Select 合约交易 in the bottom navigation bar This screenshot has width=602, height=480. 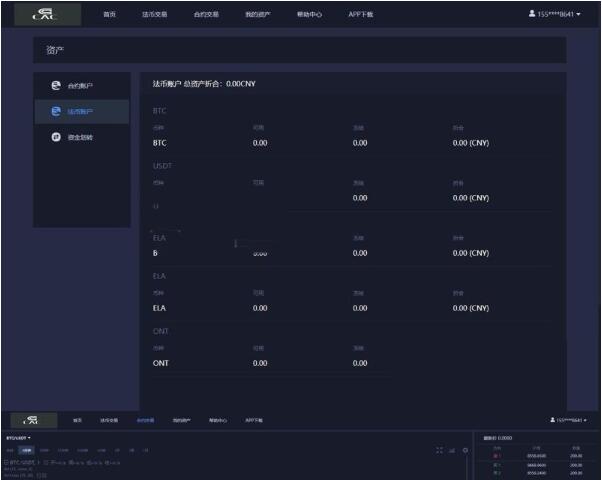click(x=146, y=420)
